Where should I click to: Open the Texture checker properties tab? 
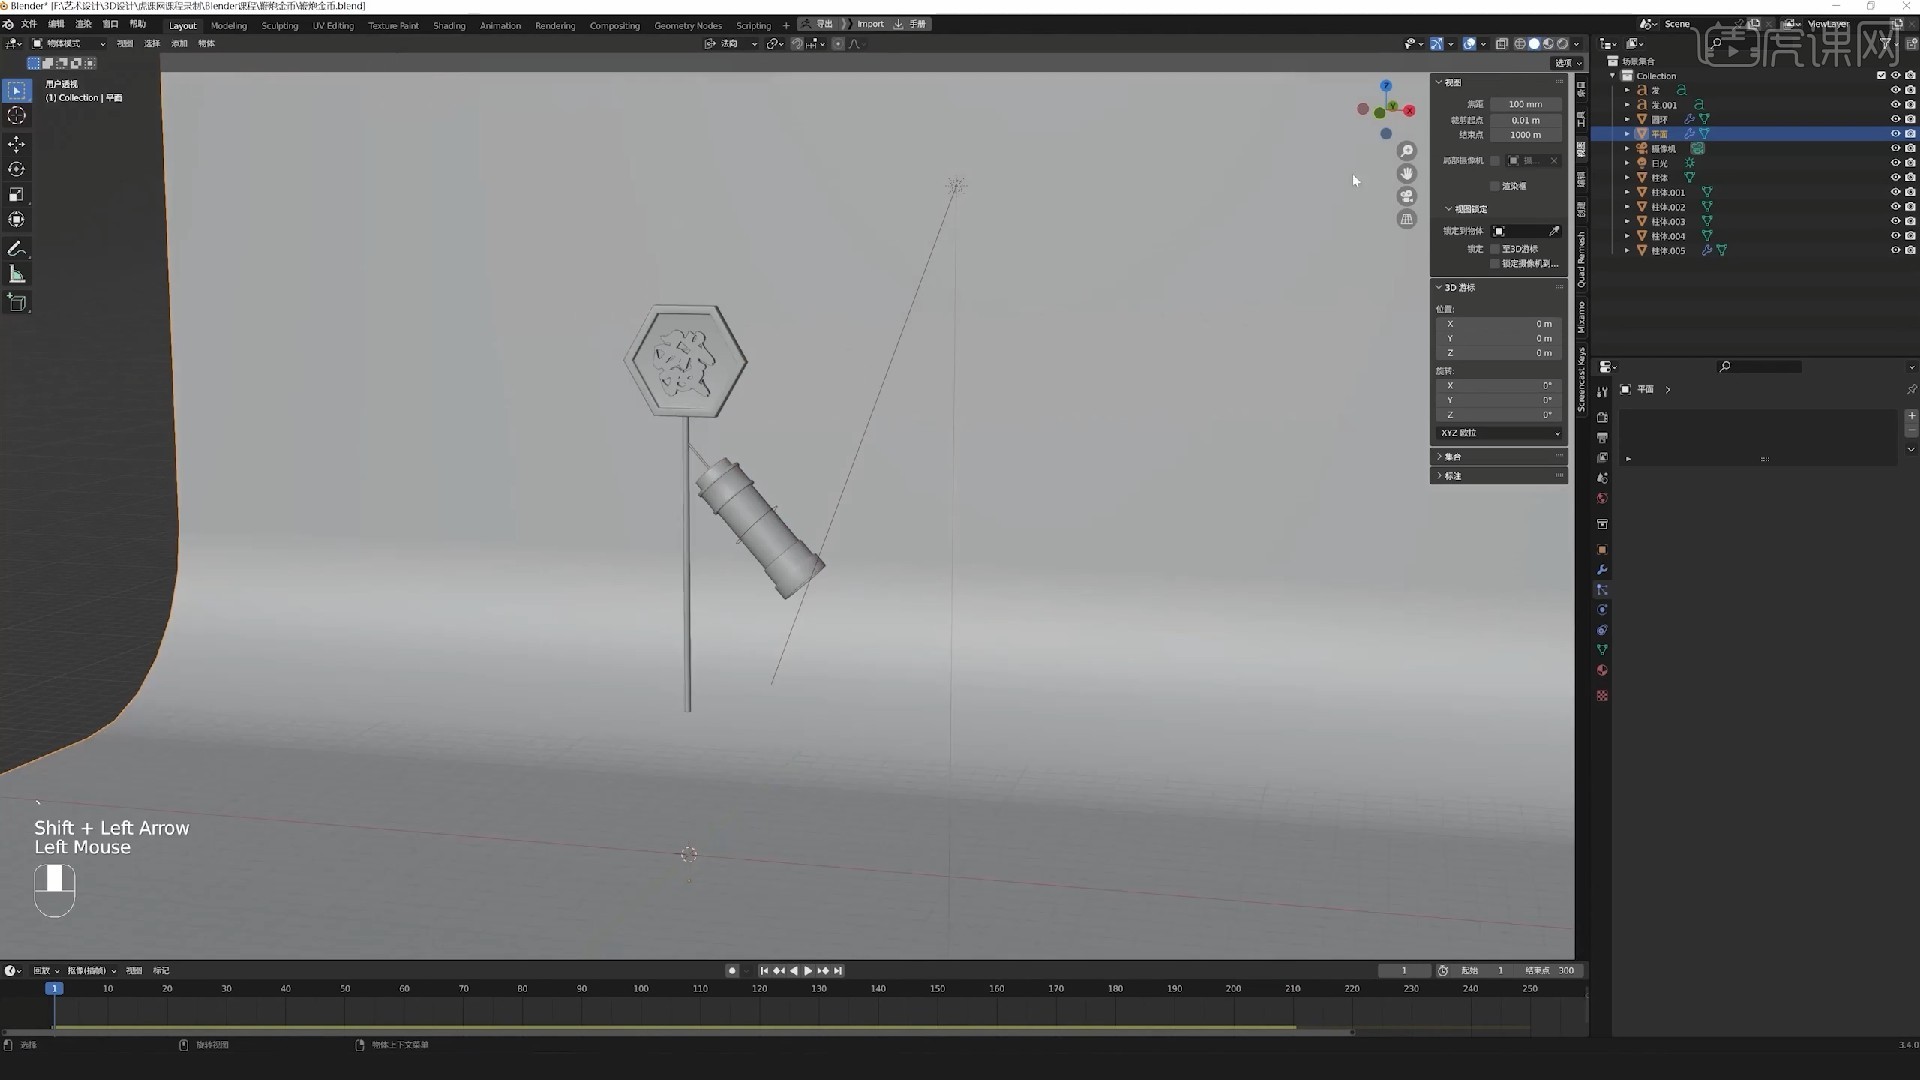click(1602, 696)
